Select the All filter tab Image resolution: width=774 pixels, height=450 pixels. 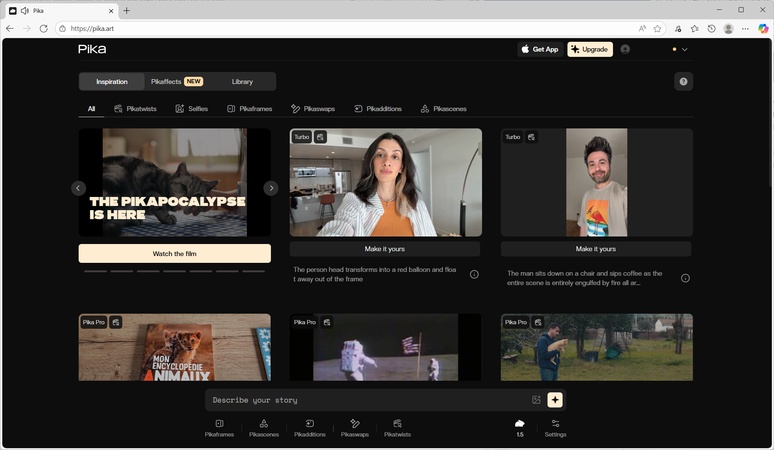point(91,109)
